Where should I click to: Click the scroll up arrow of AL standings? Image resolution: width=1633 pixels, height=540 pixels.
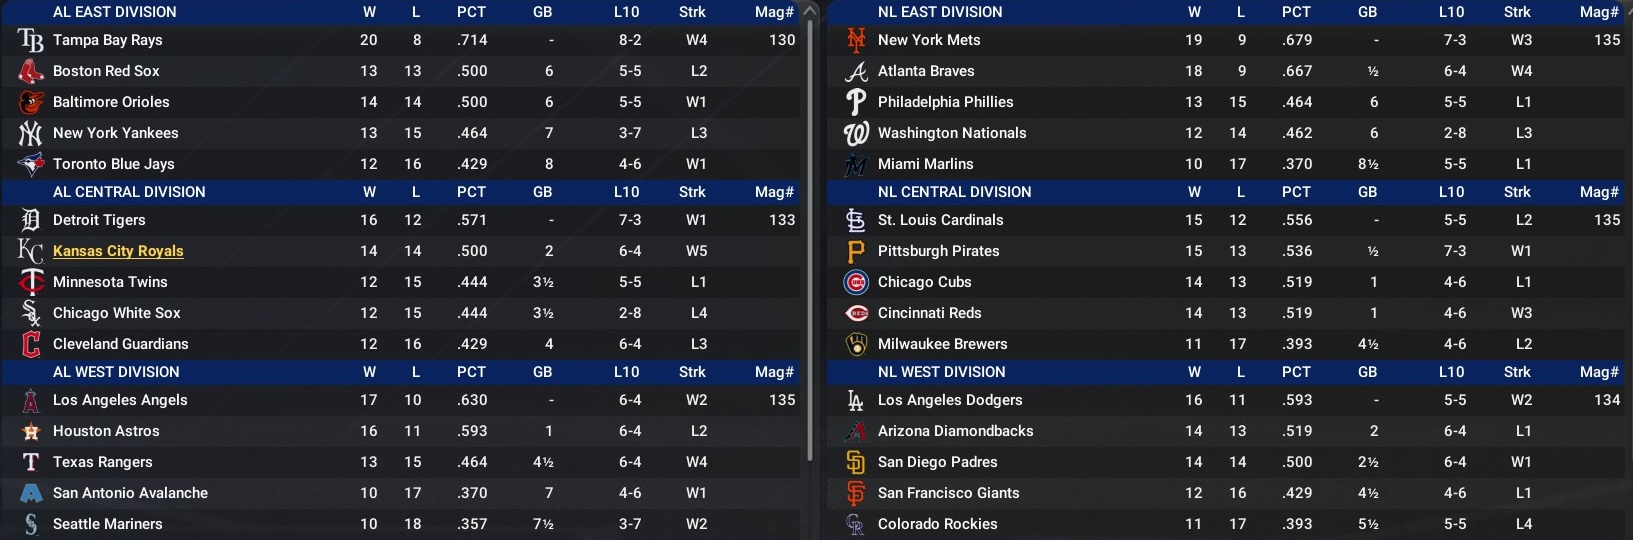coord(810,11)
